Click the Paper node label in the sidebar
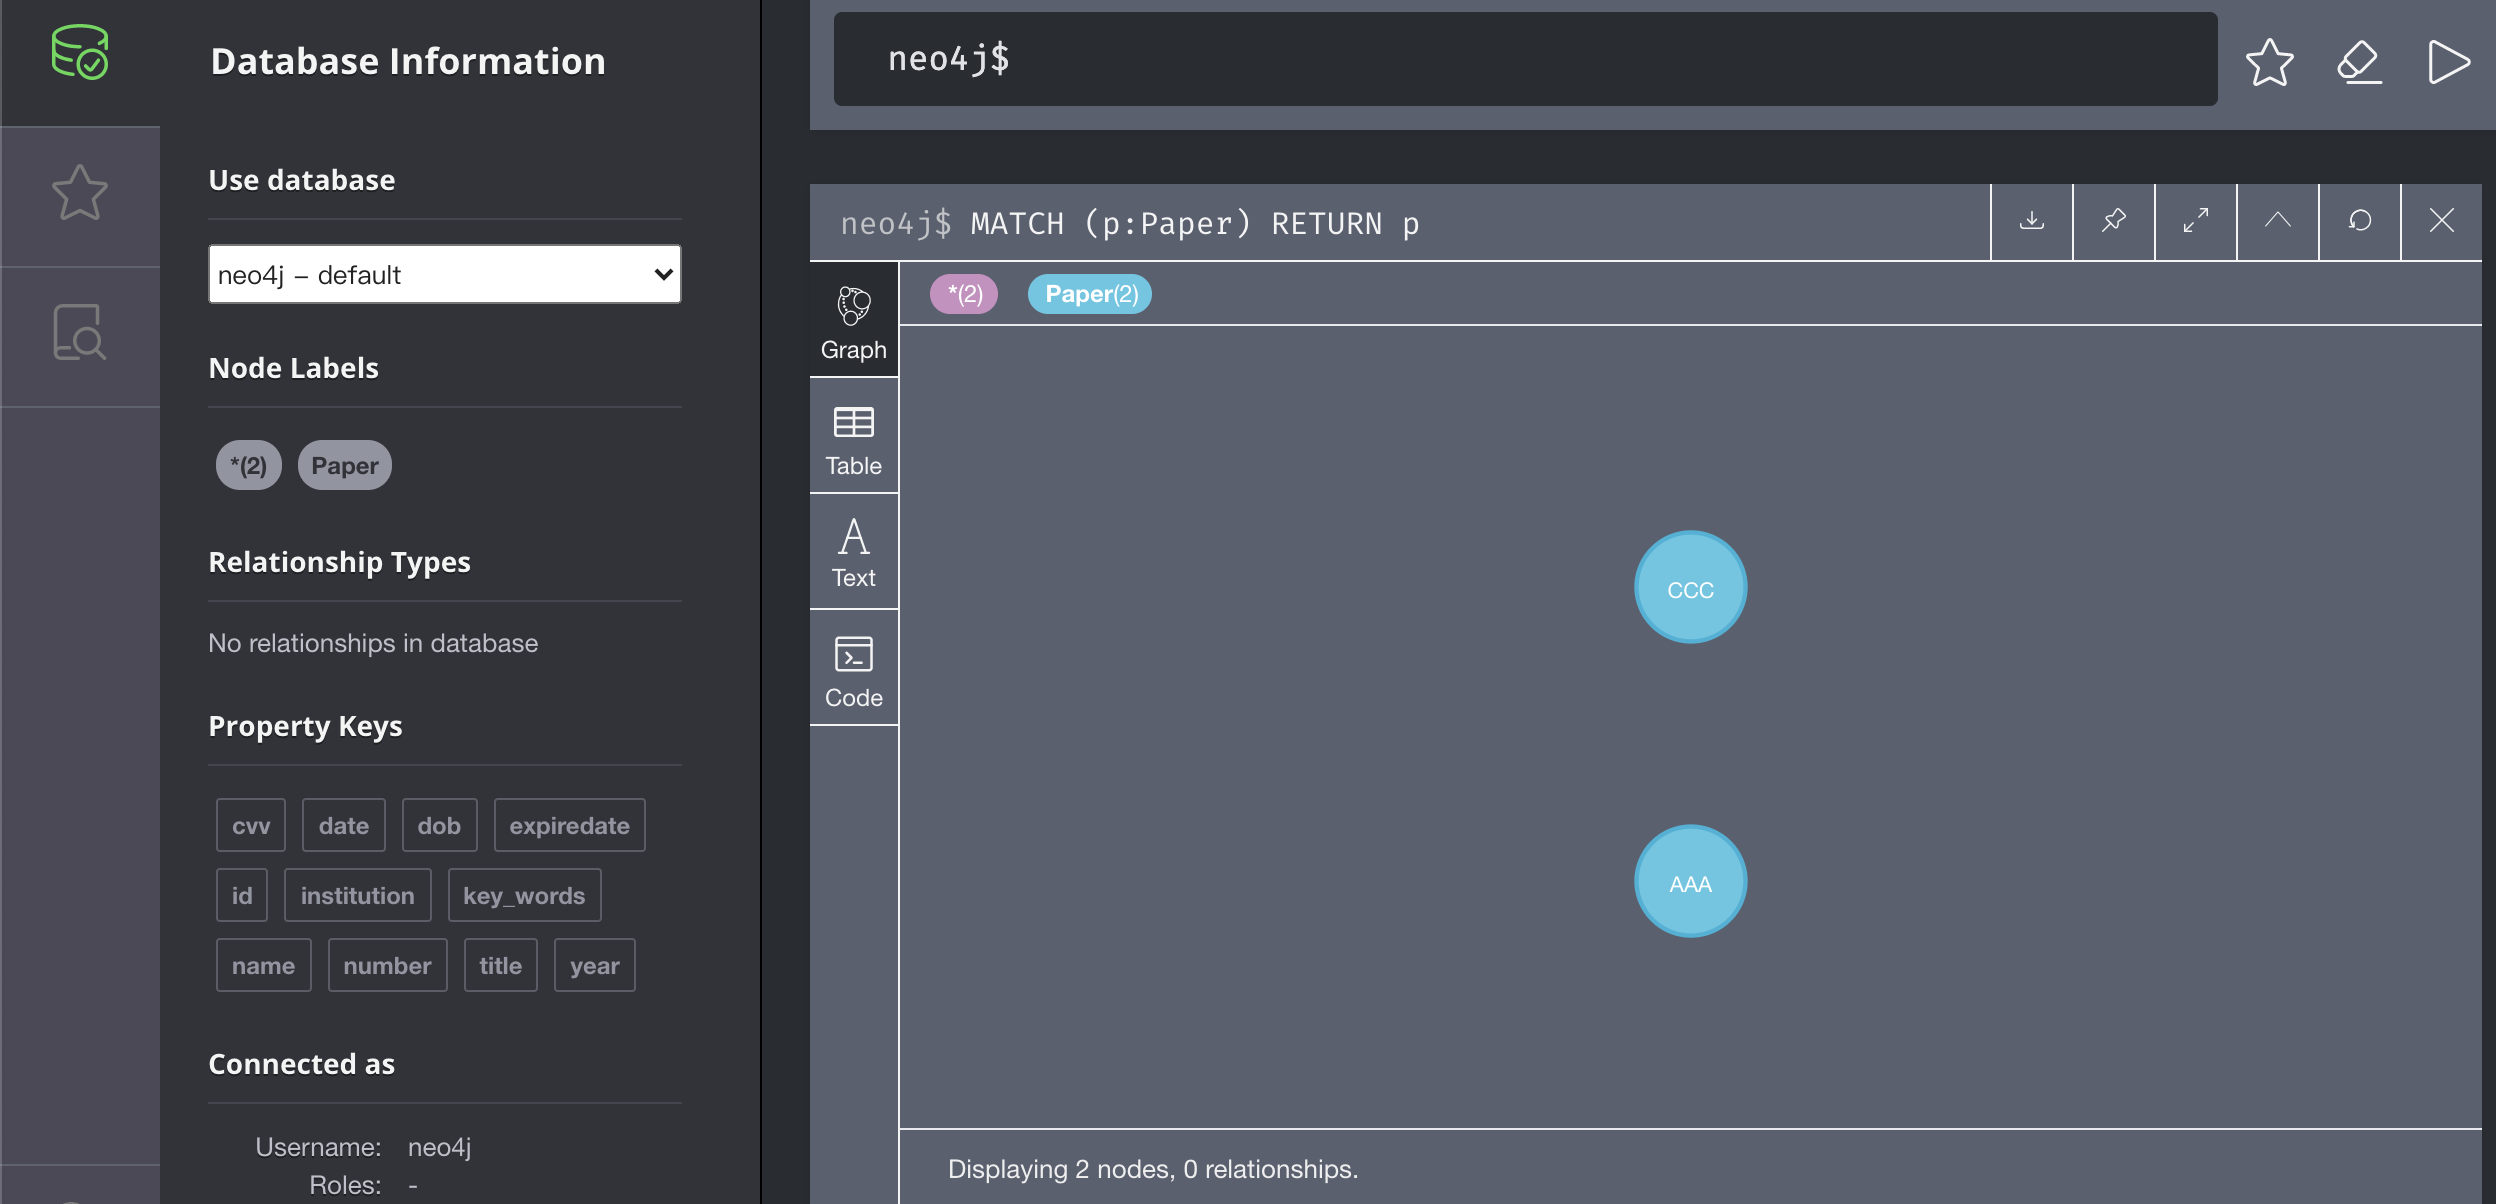 coord(344,466)
